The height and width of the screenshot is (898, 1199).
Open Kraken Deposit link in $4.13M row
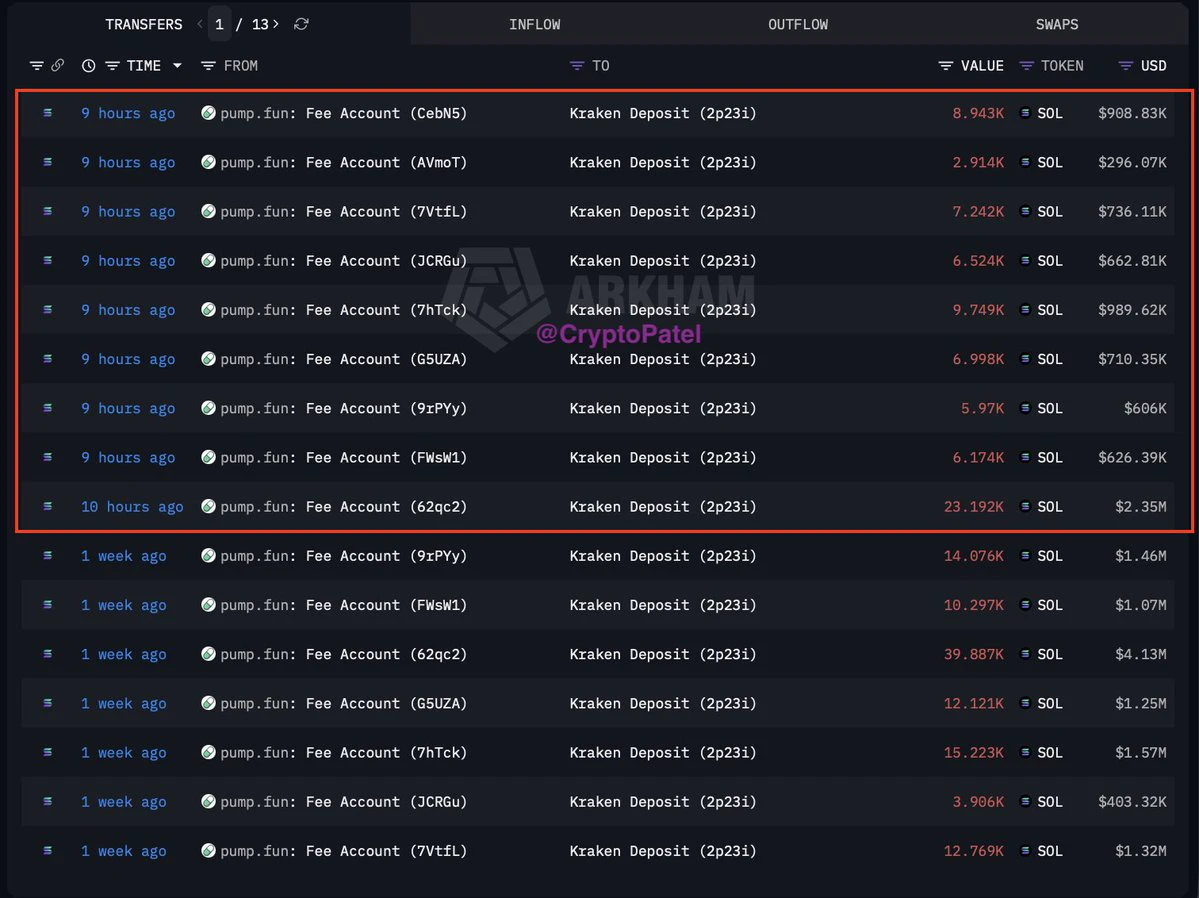pos(663,654)
